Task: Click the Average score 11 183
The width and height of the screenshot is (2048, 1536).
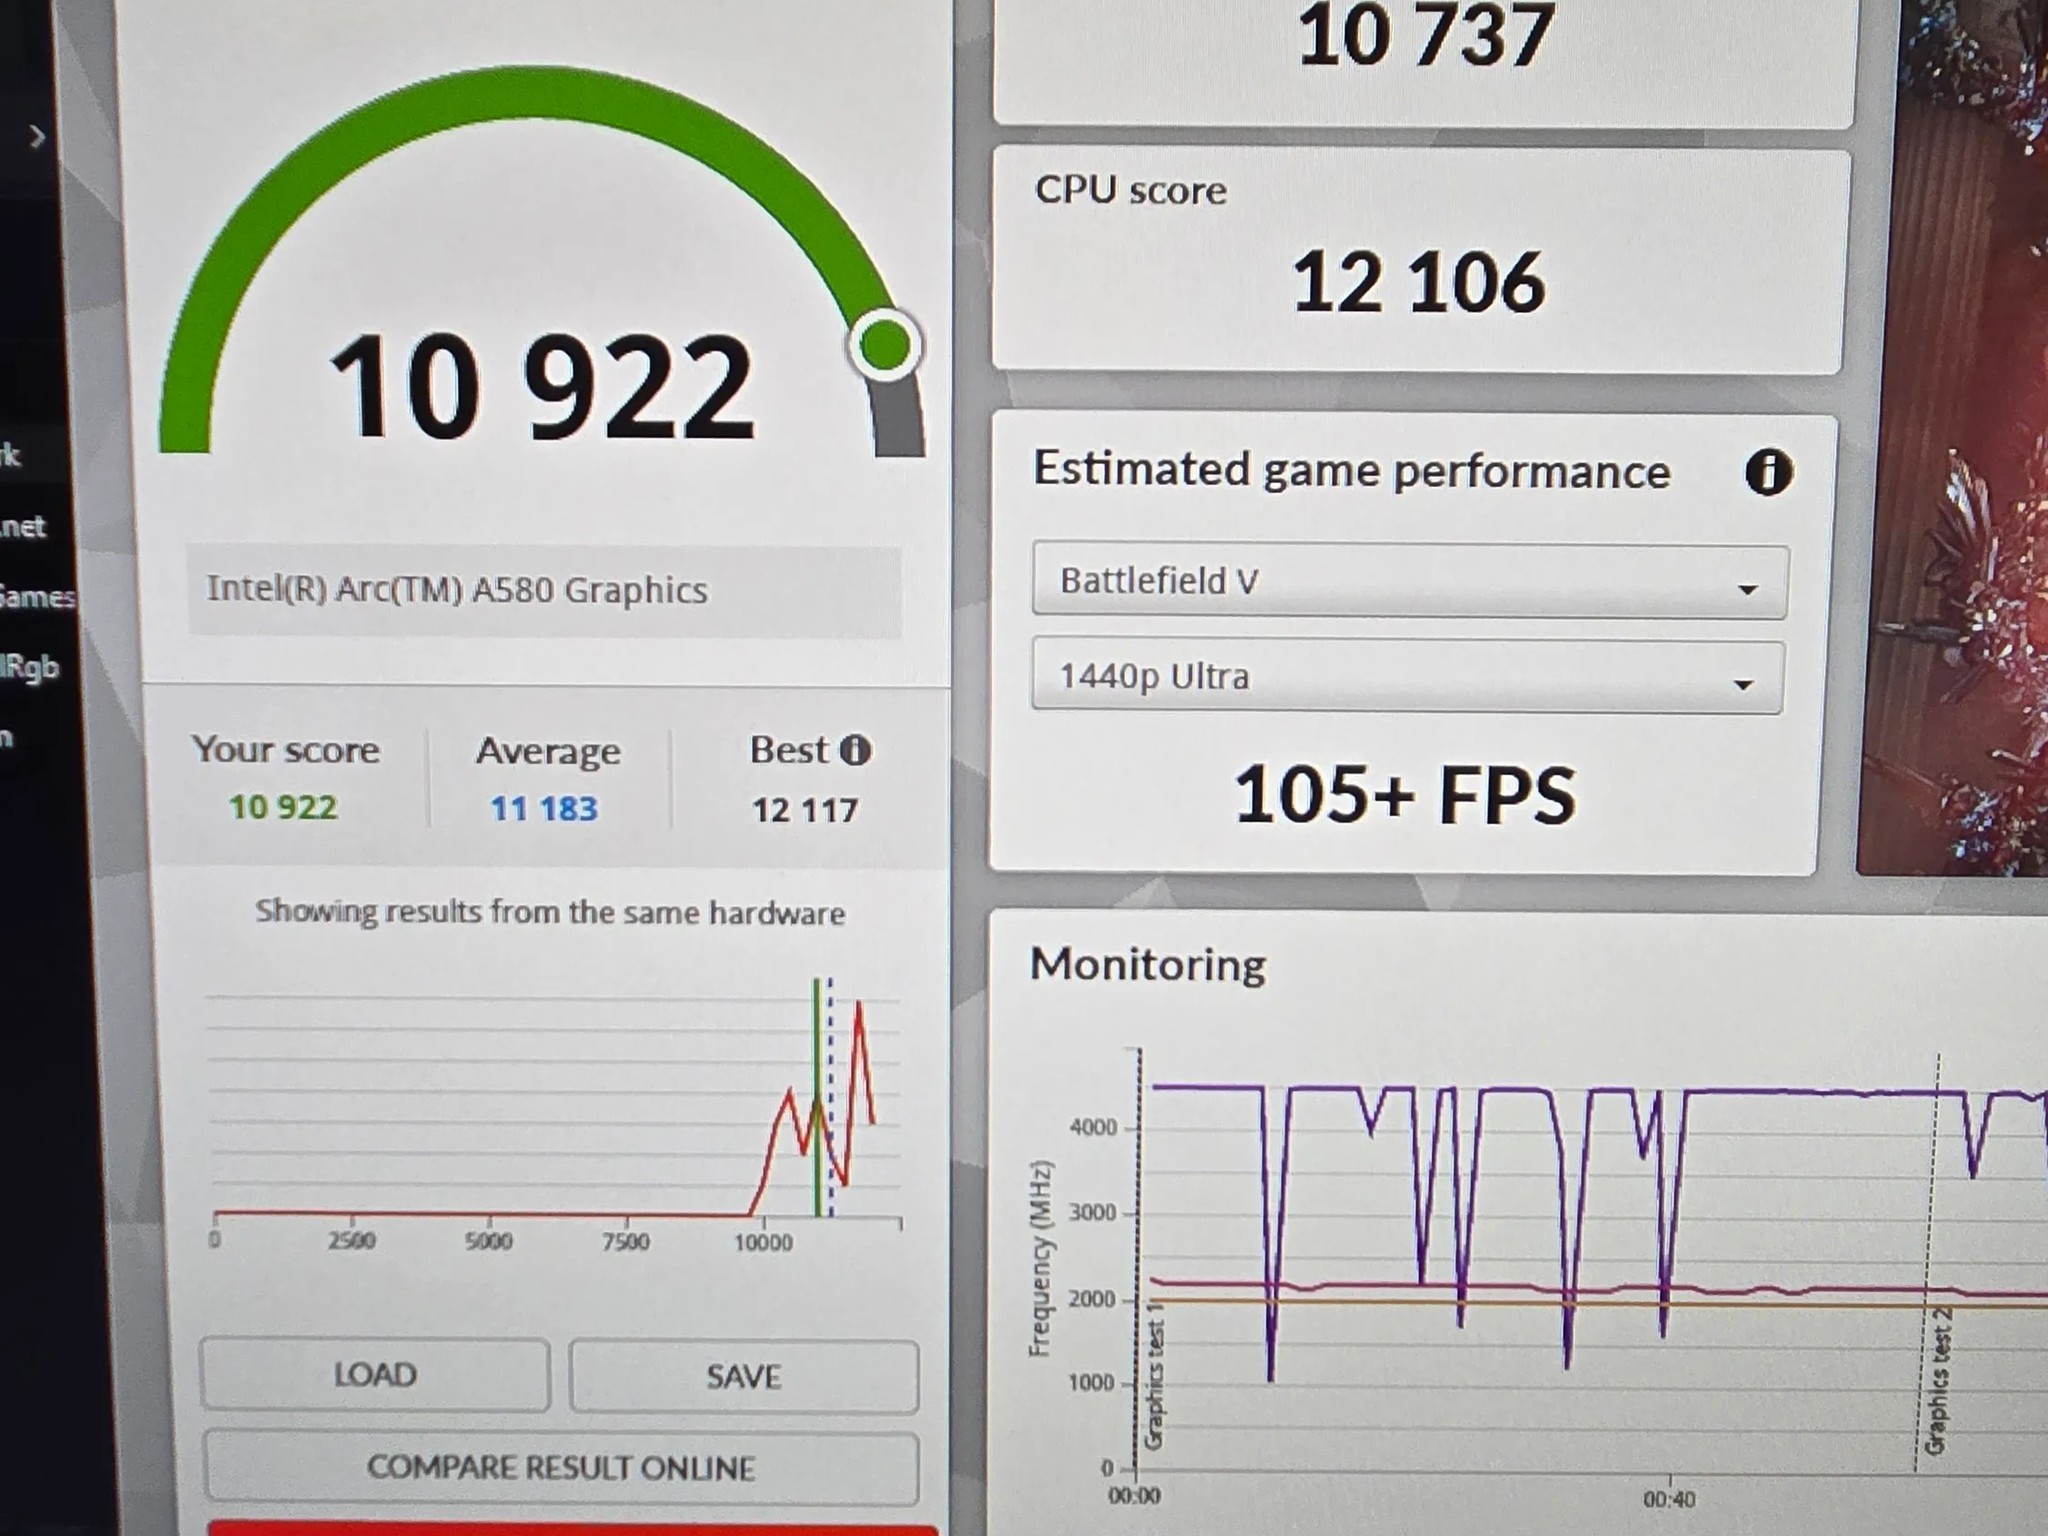Action: [544, 808]
